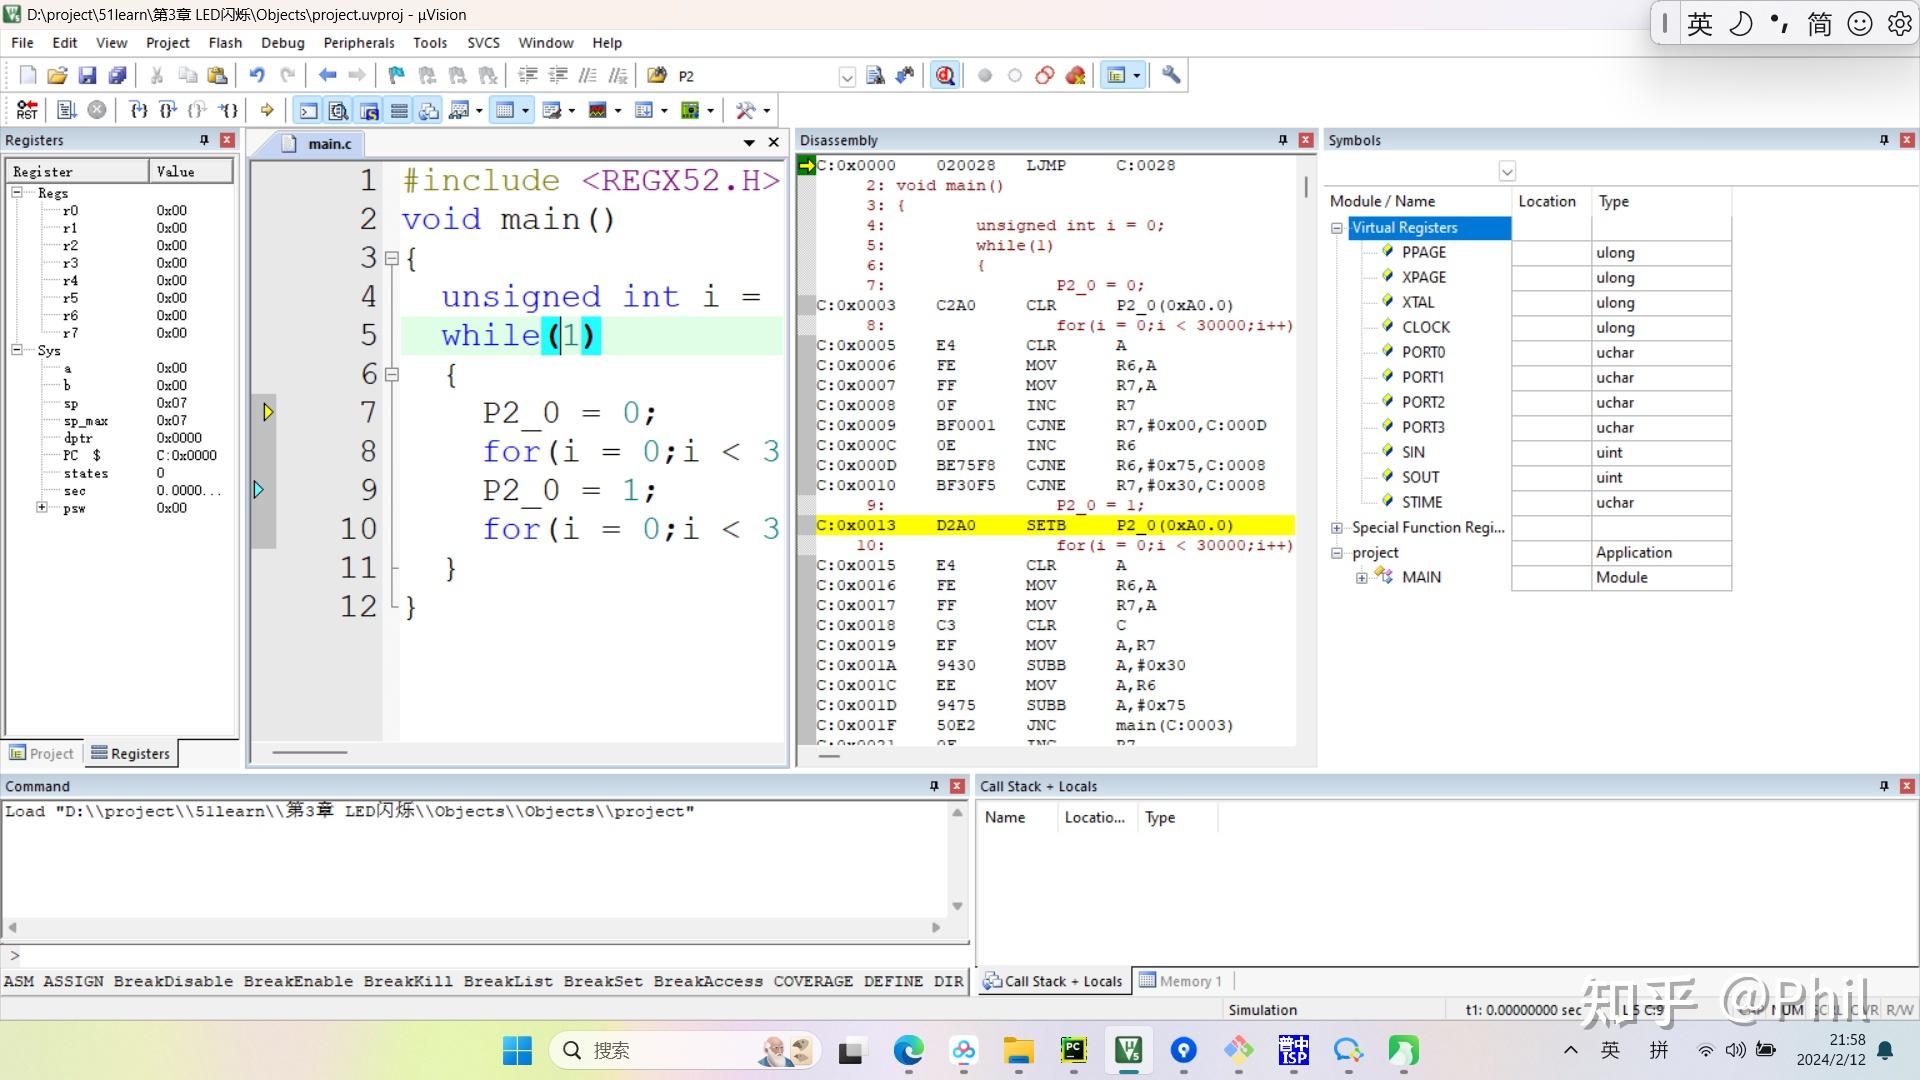The image size is (1920, 1080).
Task: Click the Undo arrow icon
Action: point(257,75)
